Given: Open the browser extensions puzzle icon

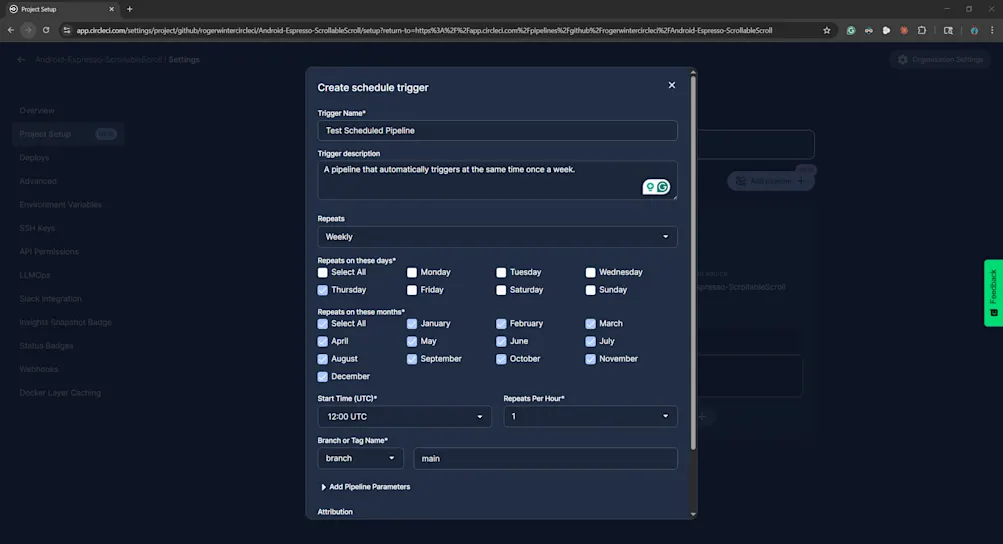Looking at the screenshot, I should tap(922, 30).
